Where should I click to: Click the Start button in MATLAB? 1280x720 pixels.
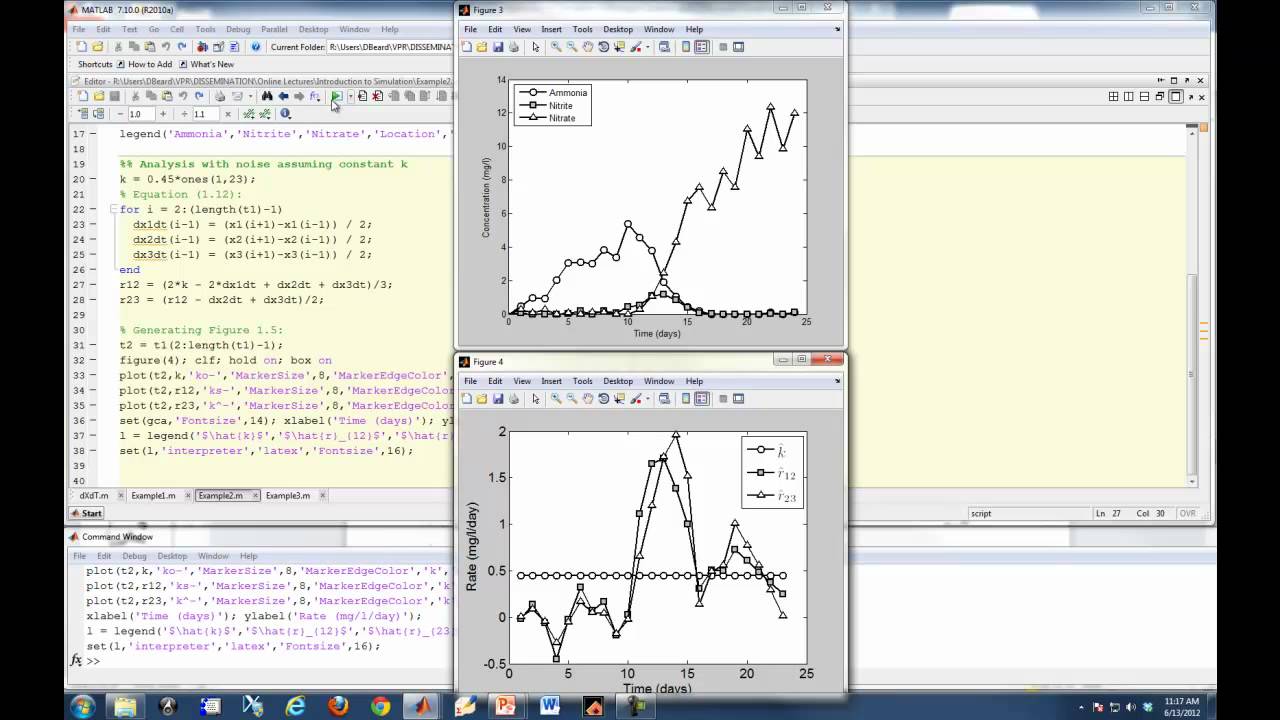87,513
